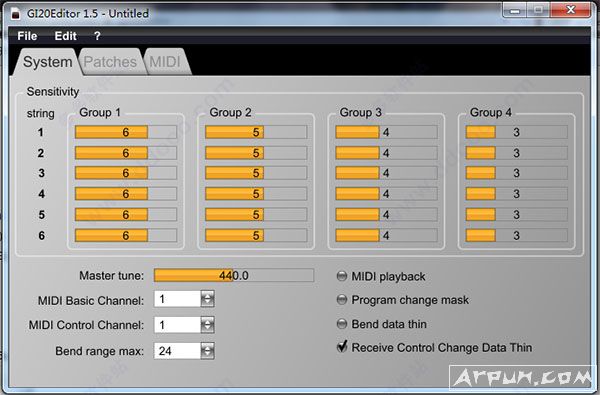Click the GI20Editor app icon in title bar

click(15, 13)
